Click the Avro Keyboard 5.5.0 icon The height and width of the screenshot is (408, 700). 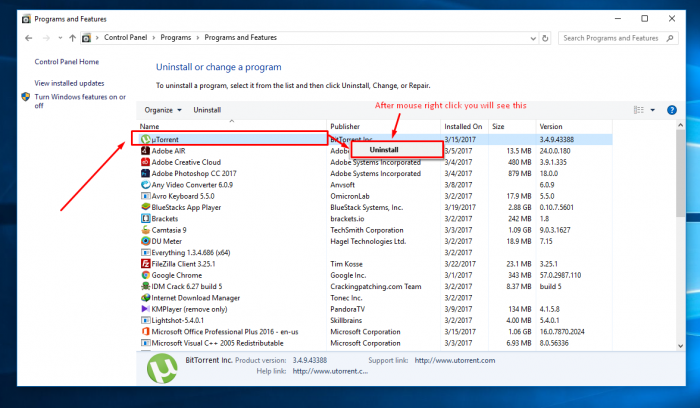(x=146, y=196)
